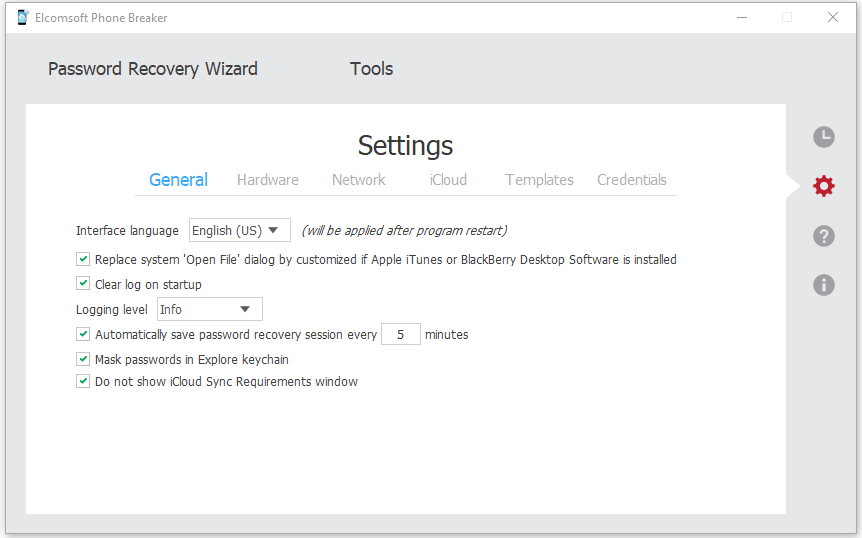862x538 pixels.
Task: Click the red settings gear icon
Action: pos(823,186)
